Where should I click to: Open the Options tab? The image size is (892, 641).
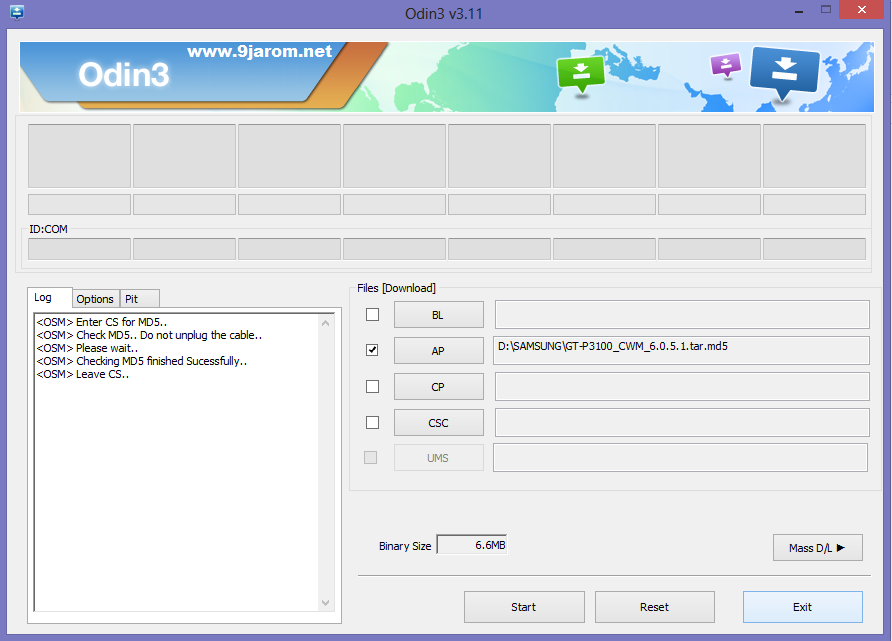coord(95,299)
